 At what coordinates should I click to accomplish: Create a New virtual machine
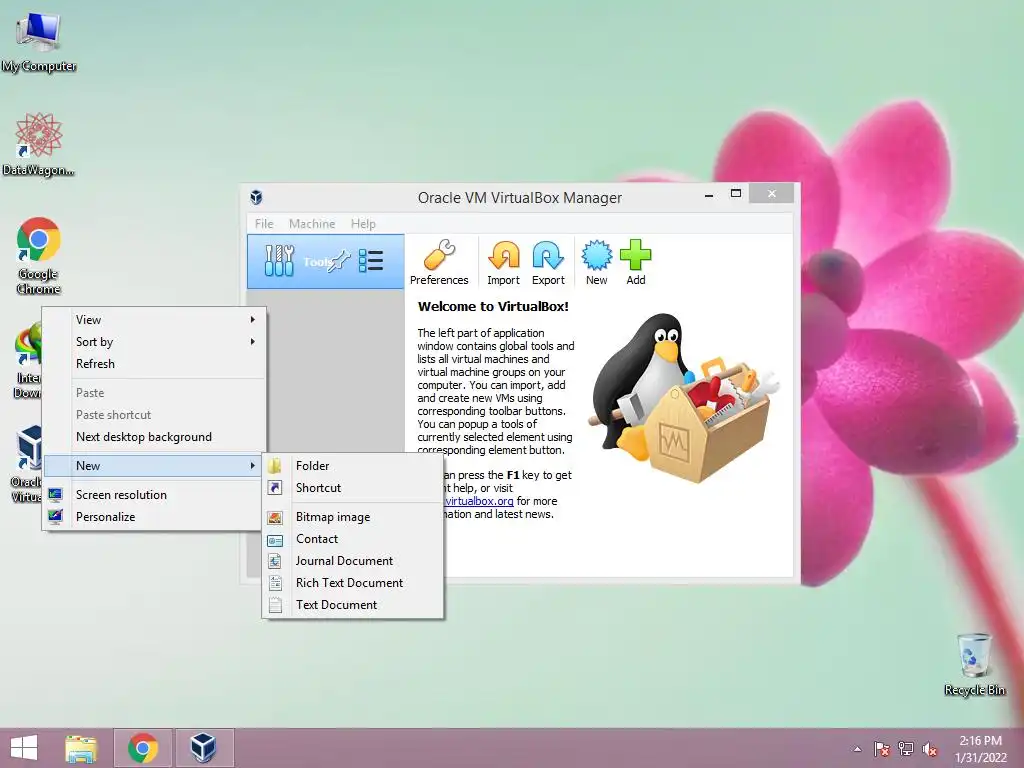(x=596, y=262)
